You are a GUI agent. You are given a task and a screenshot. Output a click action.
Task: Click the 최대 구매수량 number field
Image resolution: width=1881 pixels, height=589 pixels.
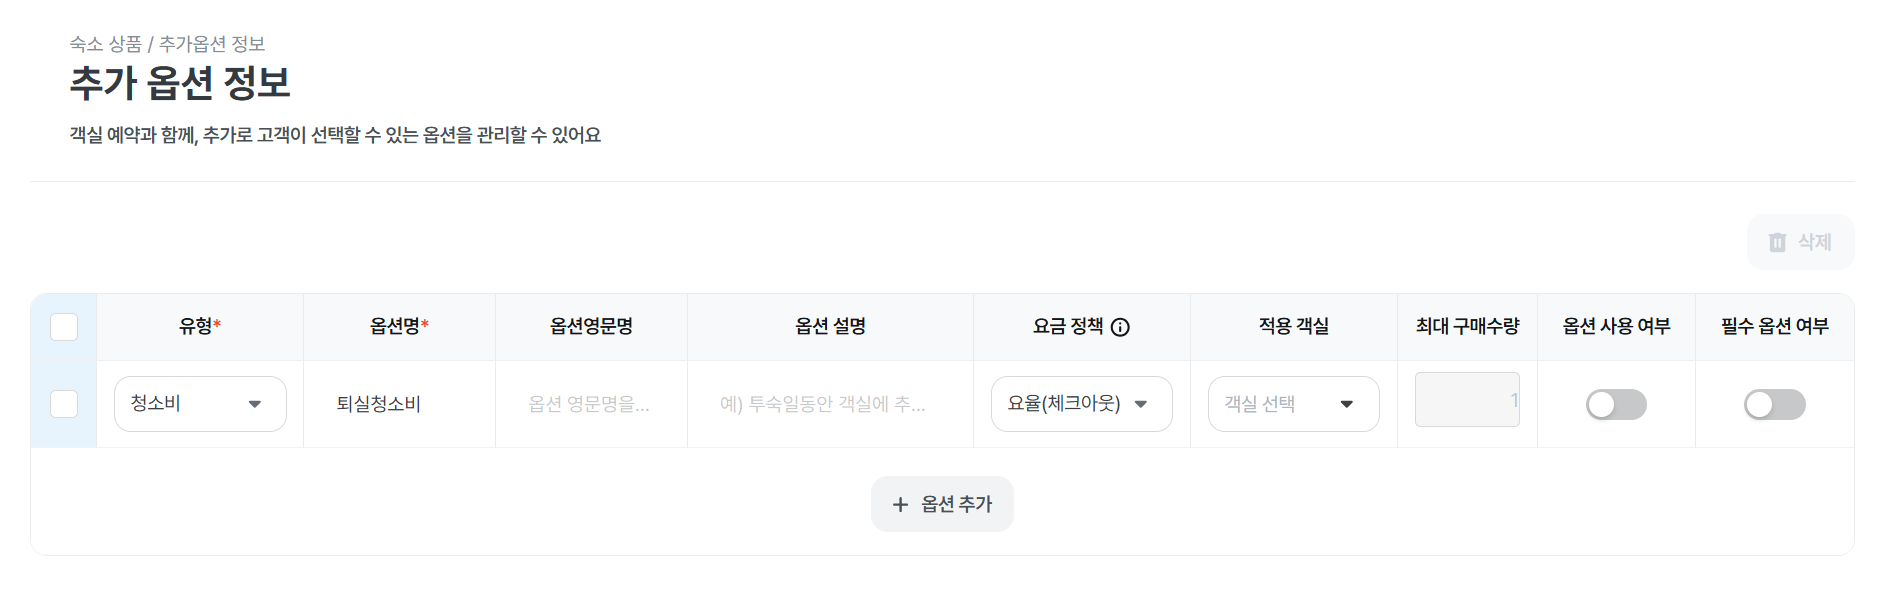1466,400
